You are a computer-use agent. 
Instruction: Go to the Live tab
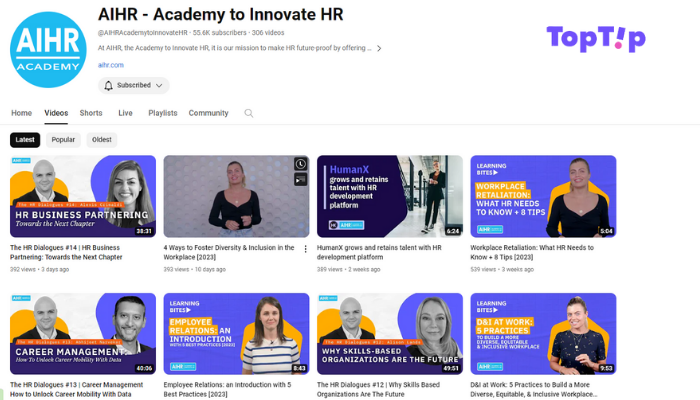(125, 113)
